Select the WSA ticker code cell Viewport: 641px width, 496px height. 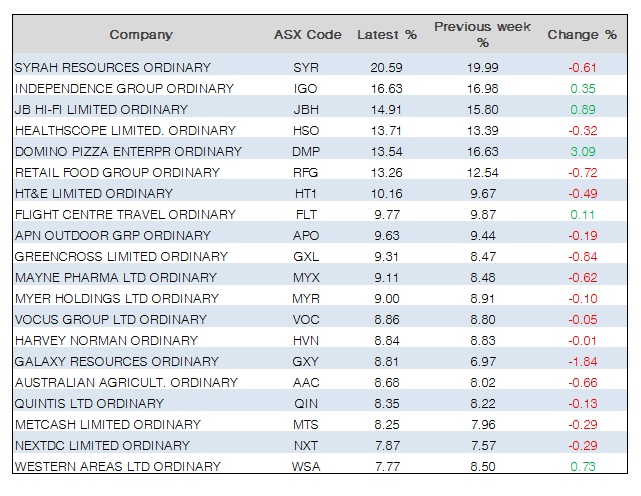[306, 466]
